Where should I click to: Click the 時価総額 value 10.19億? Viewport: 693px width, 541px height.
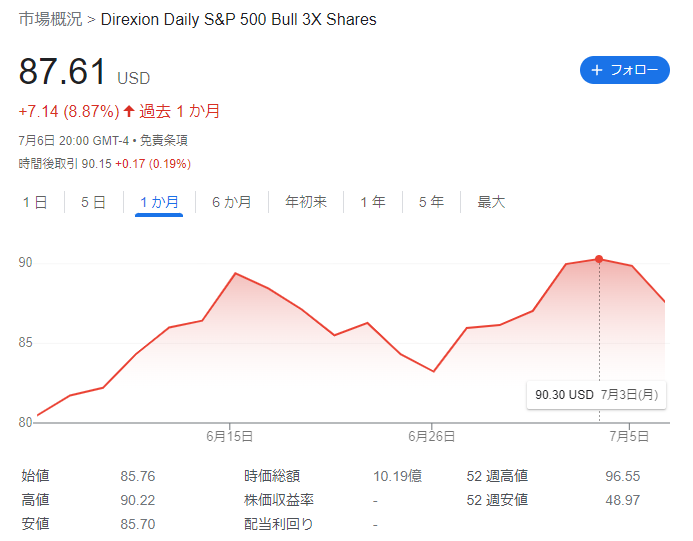397,476
